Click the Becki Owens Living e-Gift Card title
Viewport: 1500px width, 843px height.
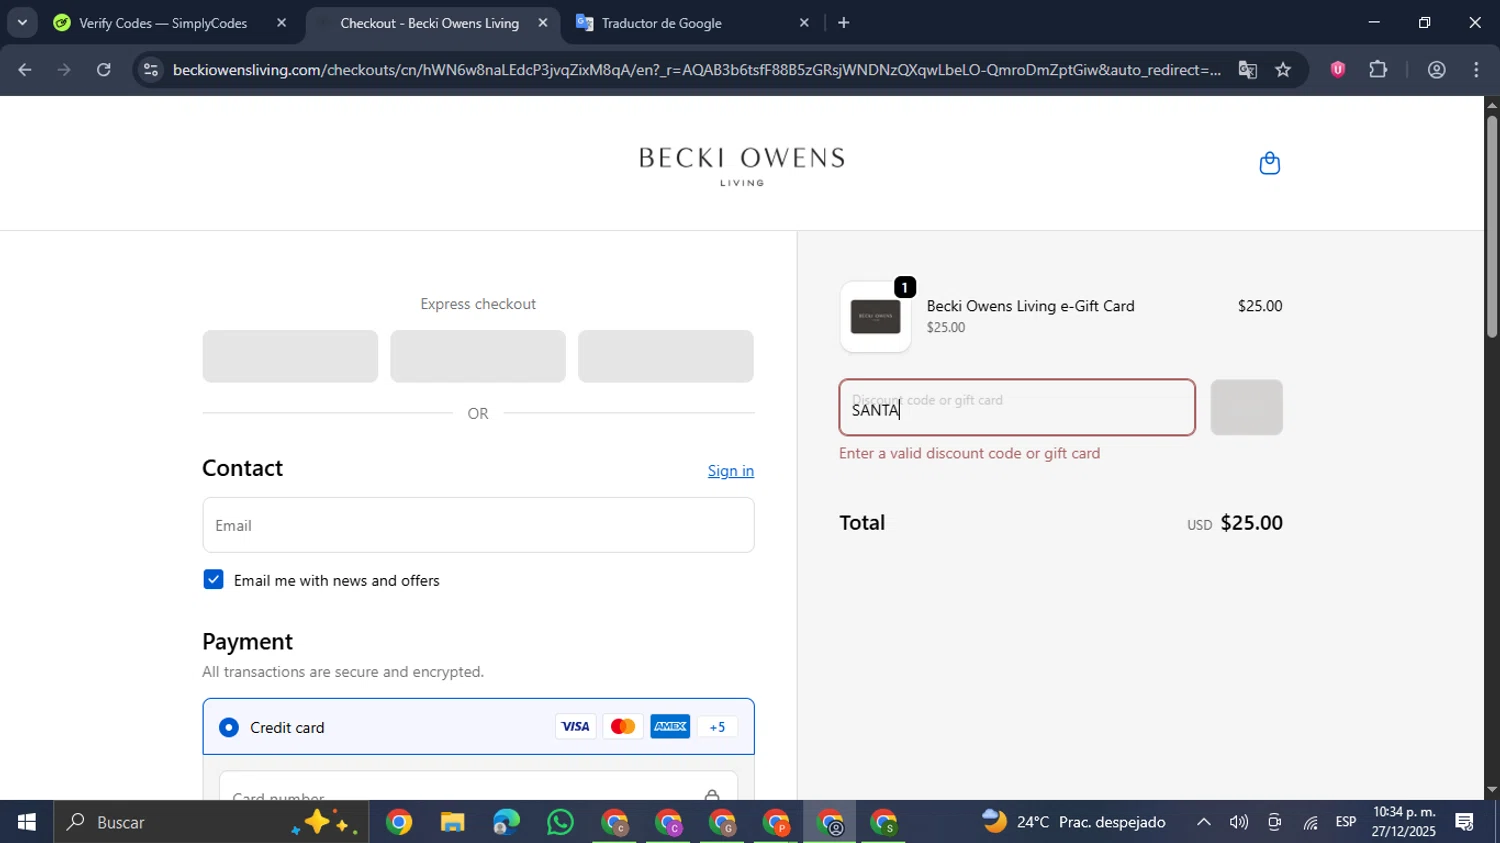pos(1030,306)
